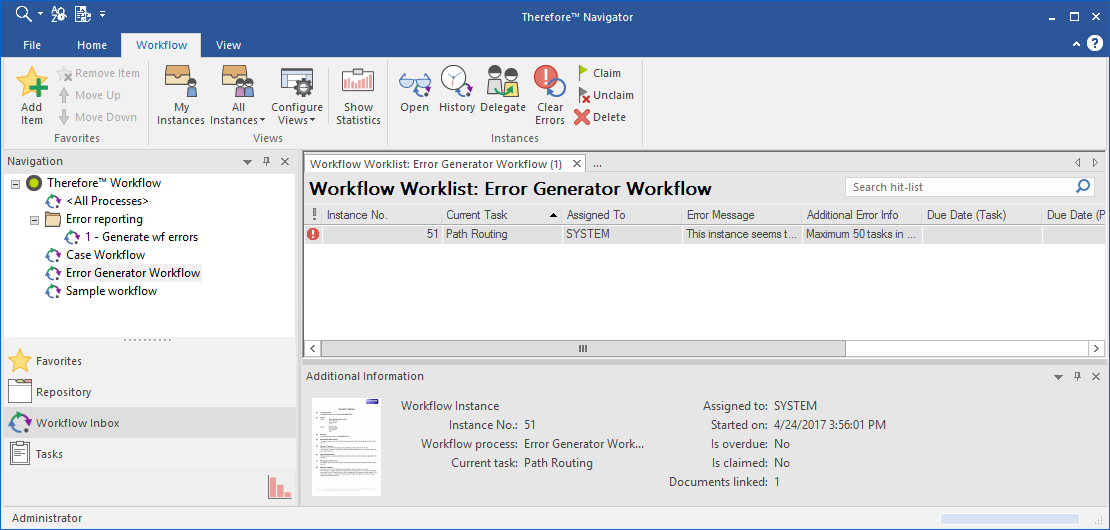Screen dimensions: 1110x530
Task: Select Case Workflow in the tree
Action: [105, 255]
